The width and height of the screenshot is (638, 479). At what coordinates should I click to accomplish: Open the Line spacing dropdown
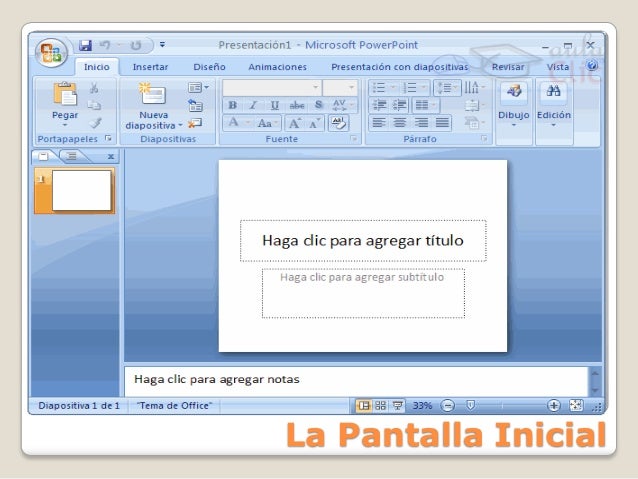tap(447, 87)
